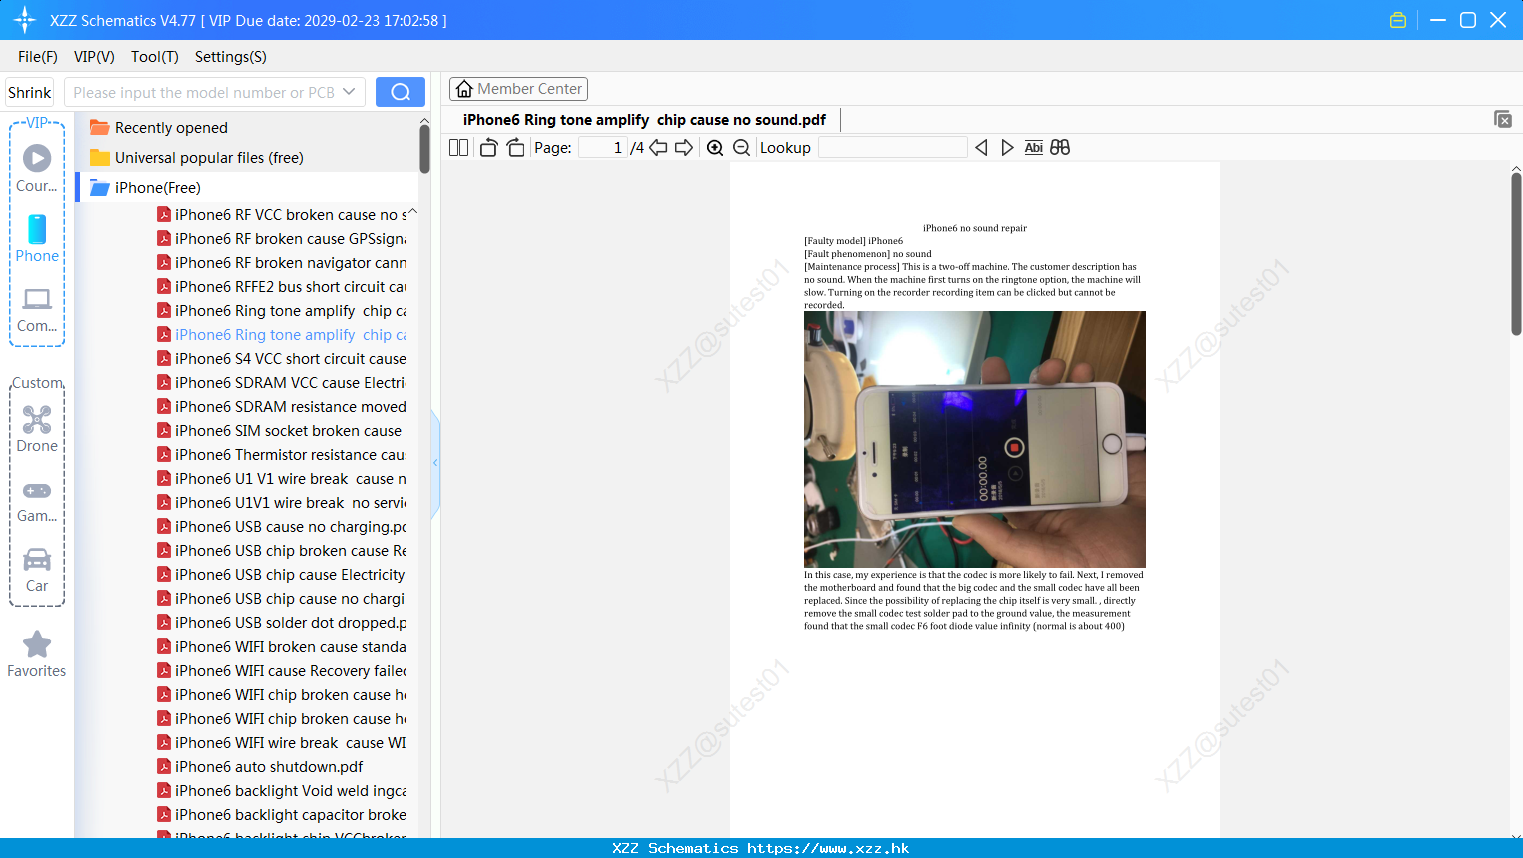
Task: Select the iPhone6 Ring tone PDF tab
Action: [645, 120]
